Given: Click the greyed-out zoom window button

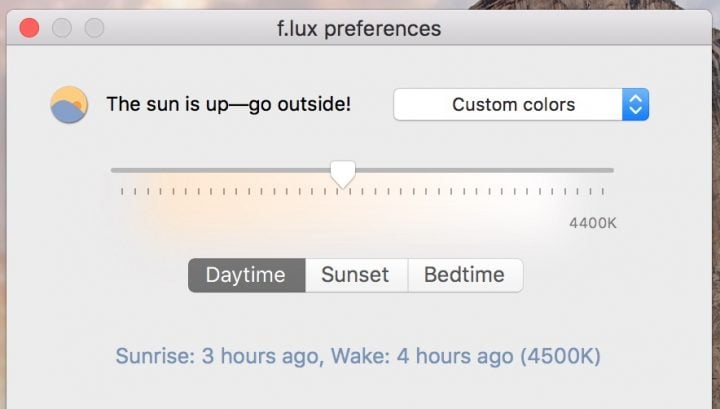Looking at the screenshot, I should 94,28.
